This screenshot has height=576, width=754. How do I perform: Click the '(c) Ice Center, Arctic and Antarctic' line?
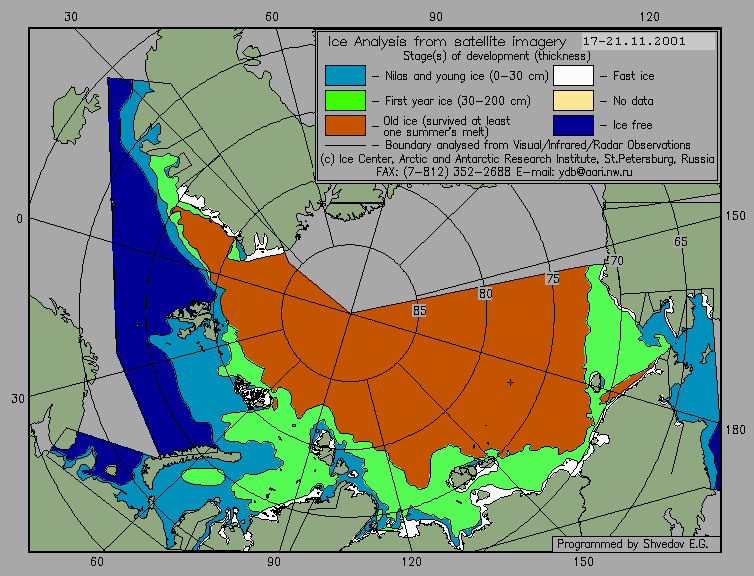coord(517,159)
